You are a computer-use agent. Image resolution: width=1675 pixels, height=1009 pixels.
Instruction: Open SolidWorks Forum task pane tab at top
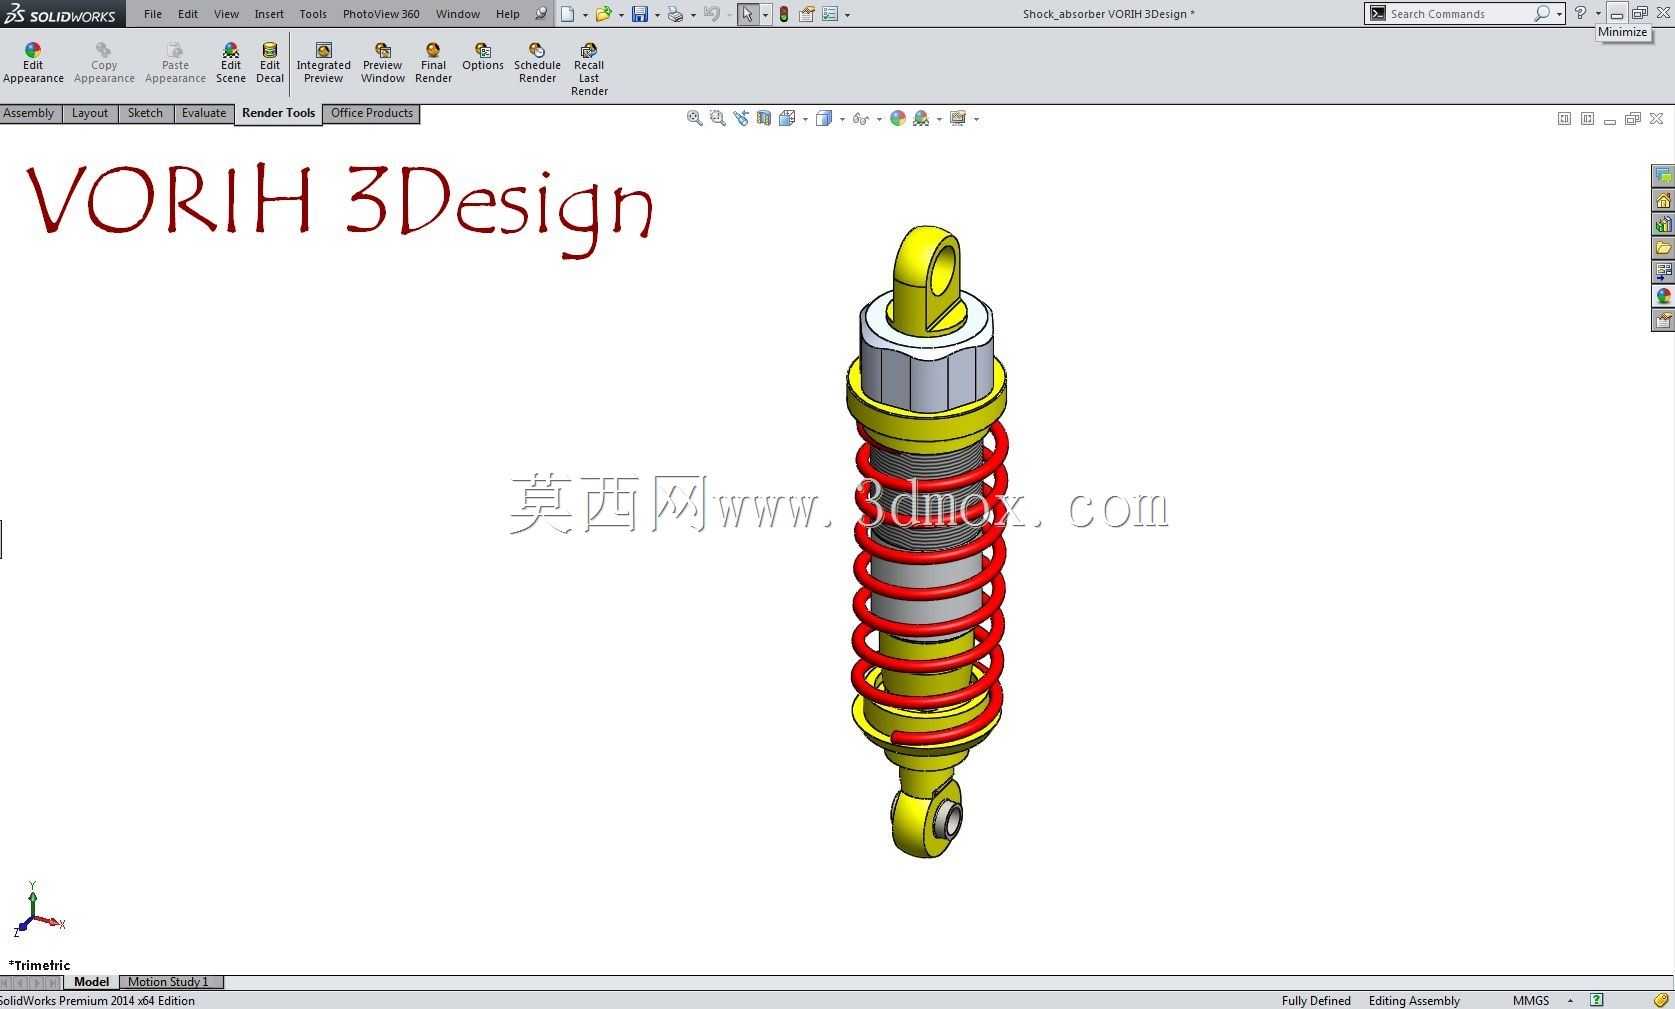click(x=1663, y=176)
